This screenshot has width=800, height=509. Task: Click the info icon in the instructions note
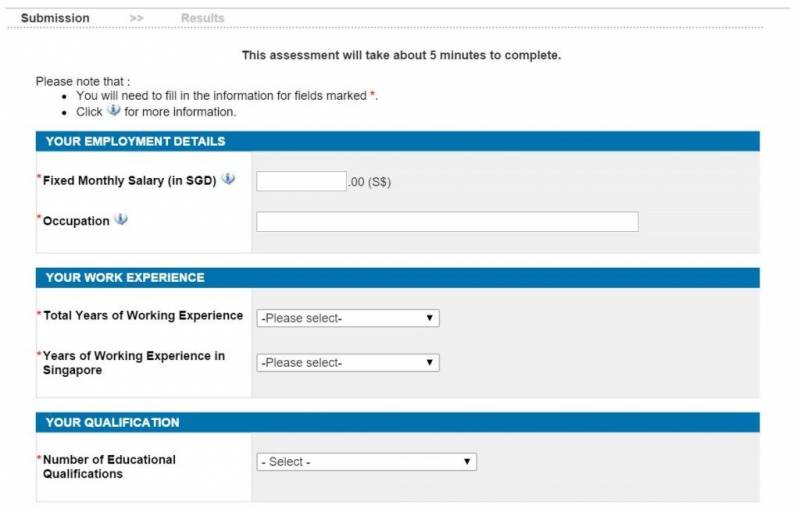tap(113, 111)
